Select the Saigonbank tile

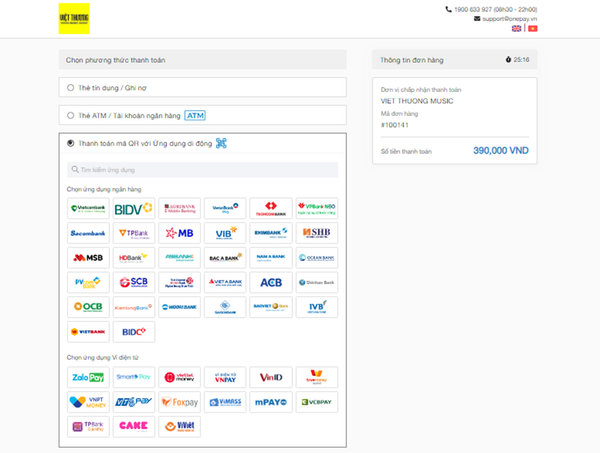tap(225, 307)
